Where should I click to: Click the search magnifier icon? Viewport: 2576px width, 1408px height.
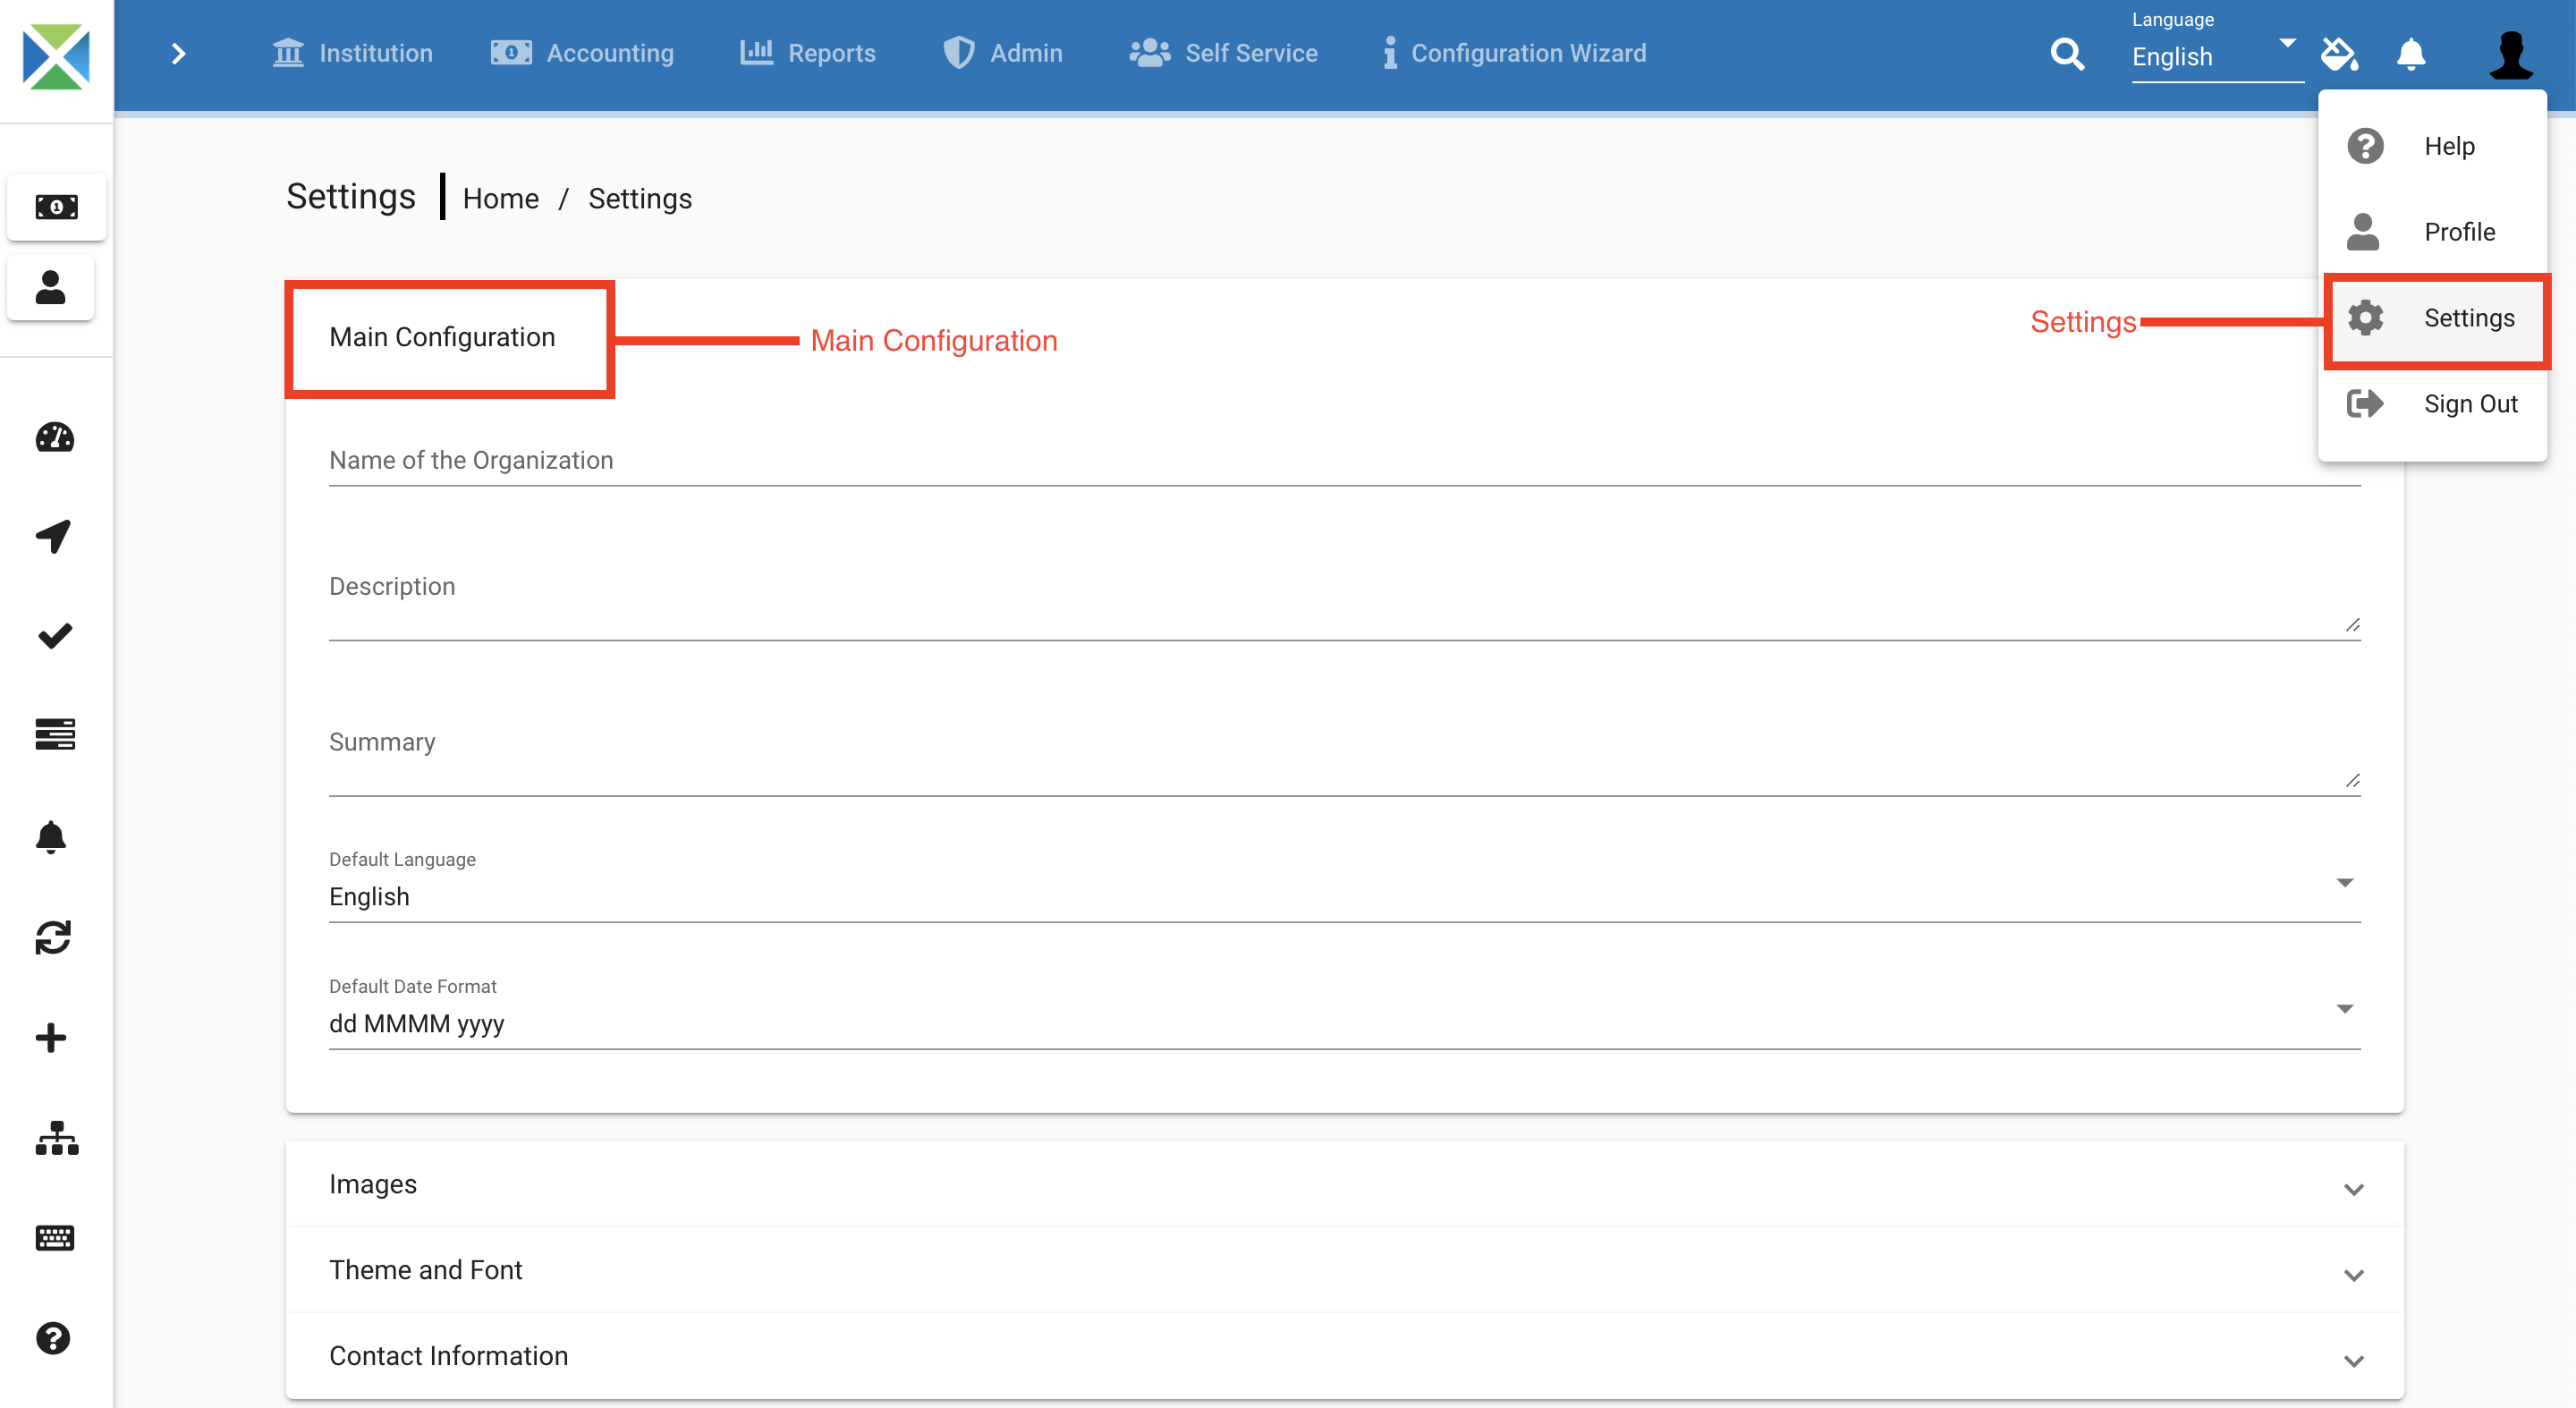(2066, 54)
